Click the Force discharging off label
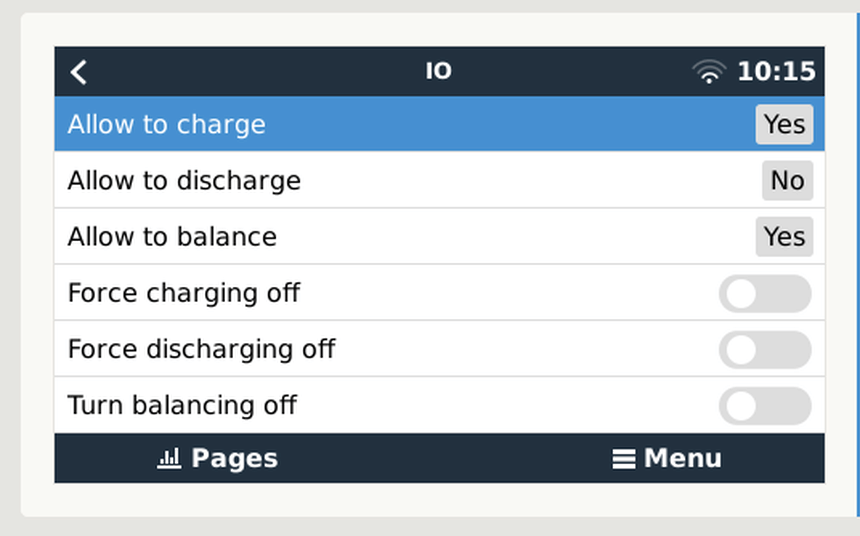860x536 pixels. (x=201, y=349)
